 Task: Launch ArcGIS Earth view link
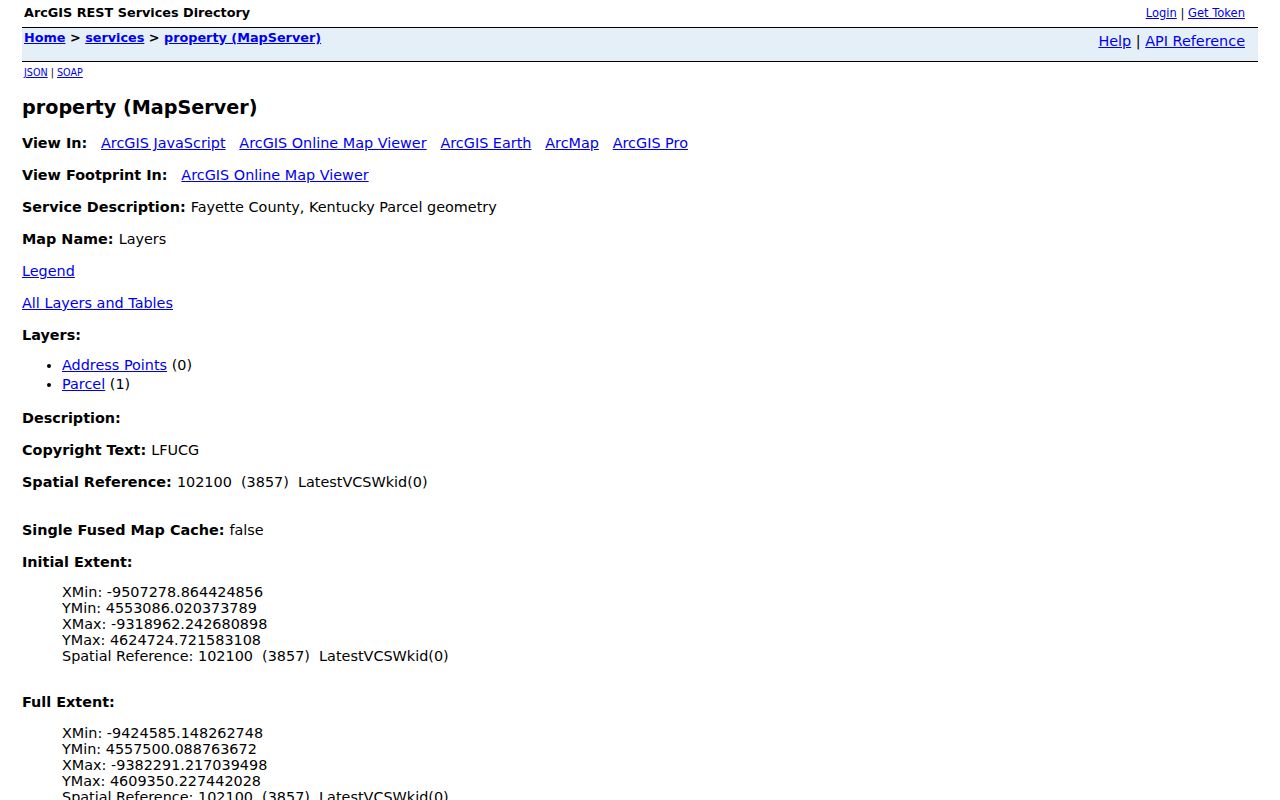coord(486,143)
